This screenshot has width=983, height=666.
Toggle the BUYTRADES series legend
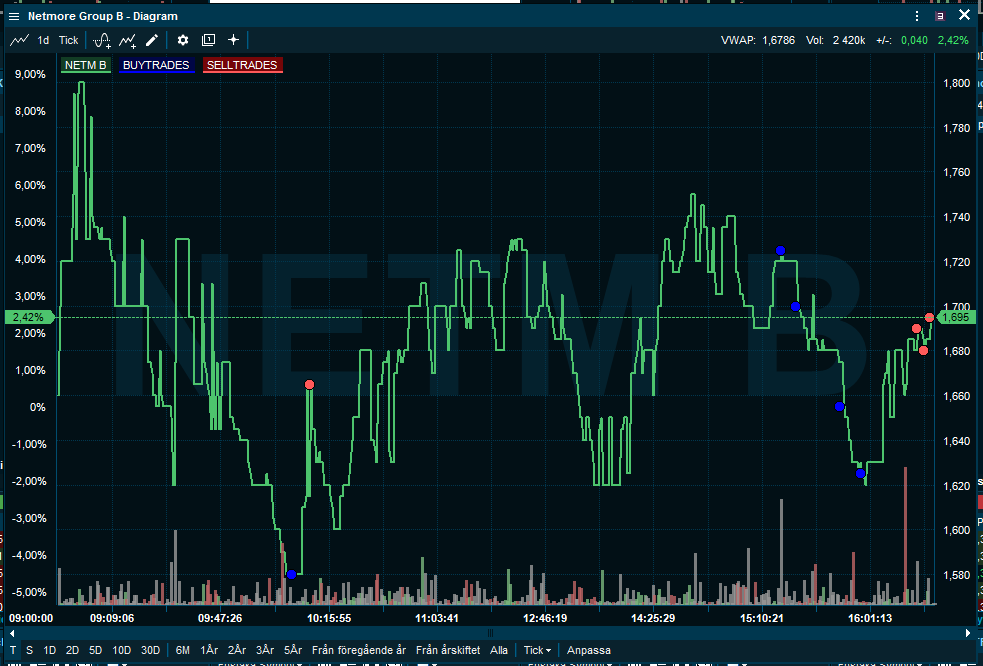click(156, 65)
